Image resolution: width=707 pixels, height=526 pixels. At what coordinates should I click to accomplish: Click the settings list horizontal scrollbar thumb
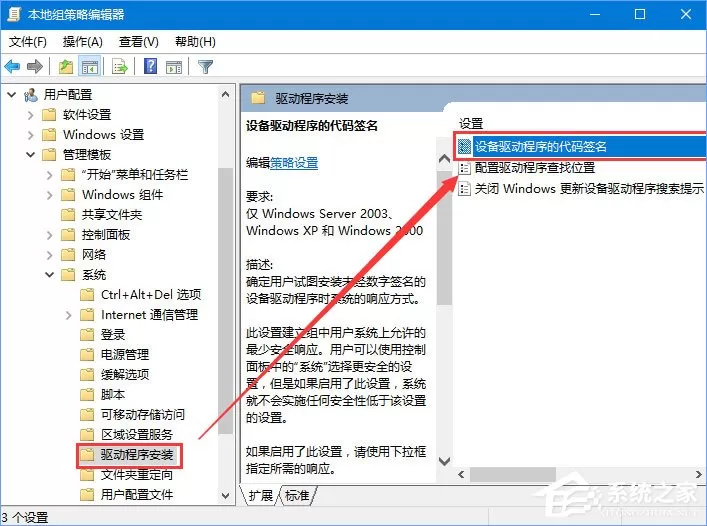coord(513,475)
